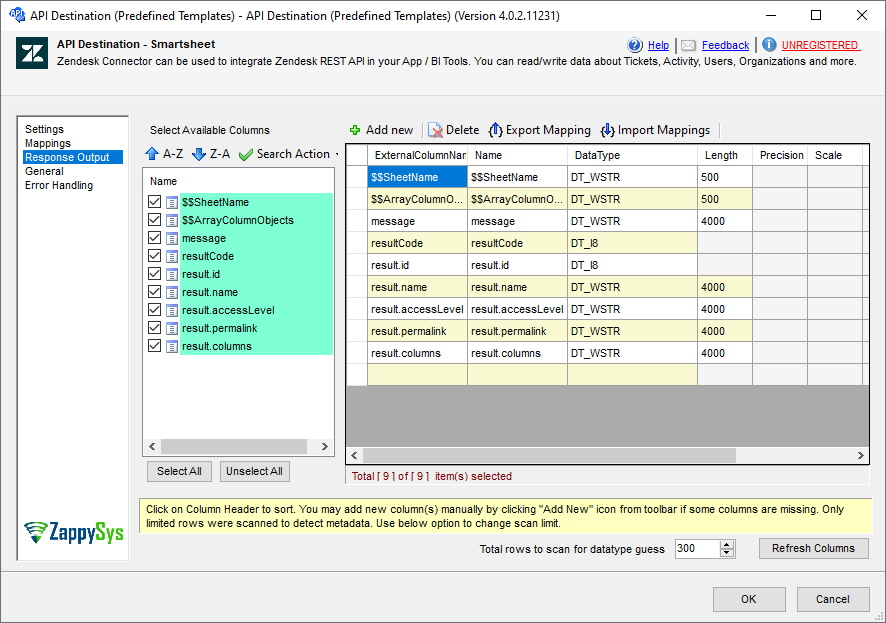The width and height of the screenshot is (886, 623).
Task: Open the Error Handling section
Action: (x=59, y=185)
